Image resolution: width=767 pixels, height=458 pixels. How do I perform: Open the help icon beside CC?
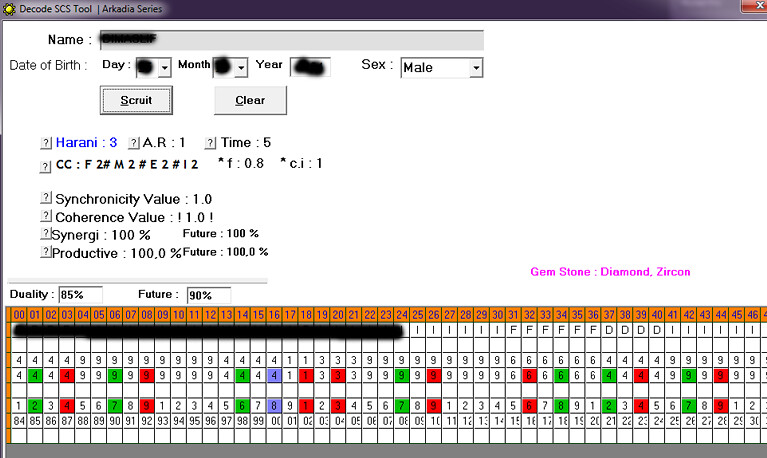(x=45, y=166)
